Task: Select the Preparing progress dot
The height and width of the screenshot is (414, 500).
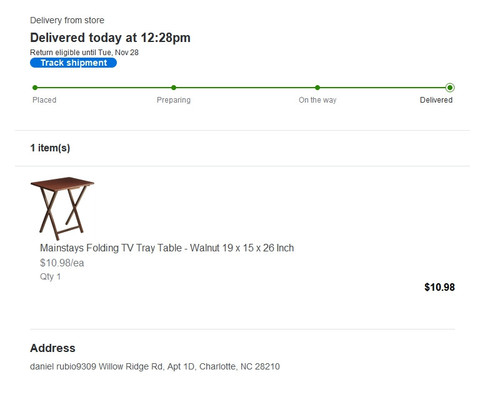Action: tap(174, 88)
